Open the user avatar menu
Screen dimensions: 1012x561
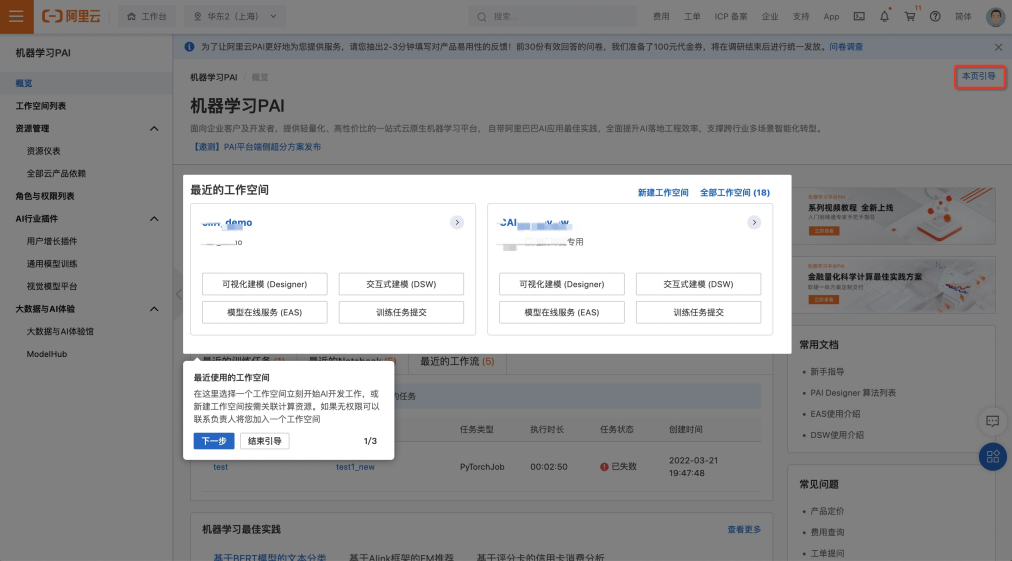(x=995, y=17)
